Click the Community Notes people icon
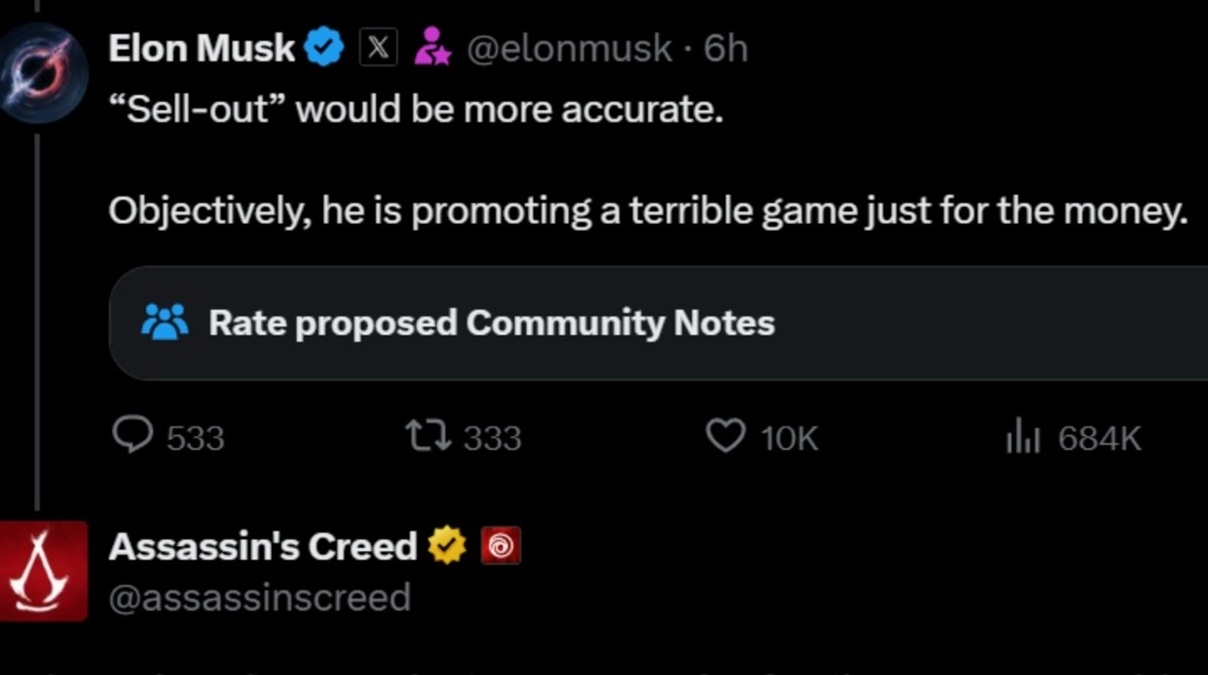Viewport: 1208px width, 675px height. click(165, 322)
